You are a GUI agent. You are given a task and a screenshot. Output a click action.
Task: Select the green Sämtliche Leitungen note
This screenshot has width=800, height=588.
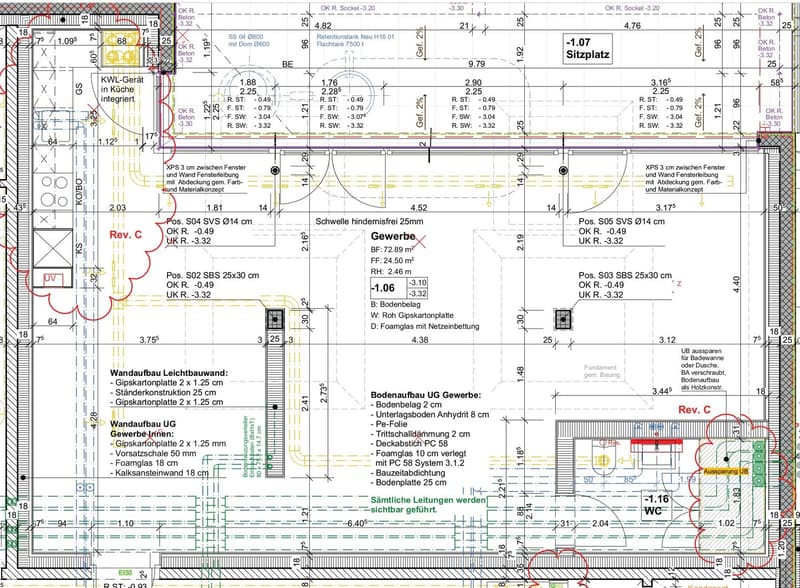pos(428,505)
